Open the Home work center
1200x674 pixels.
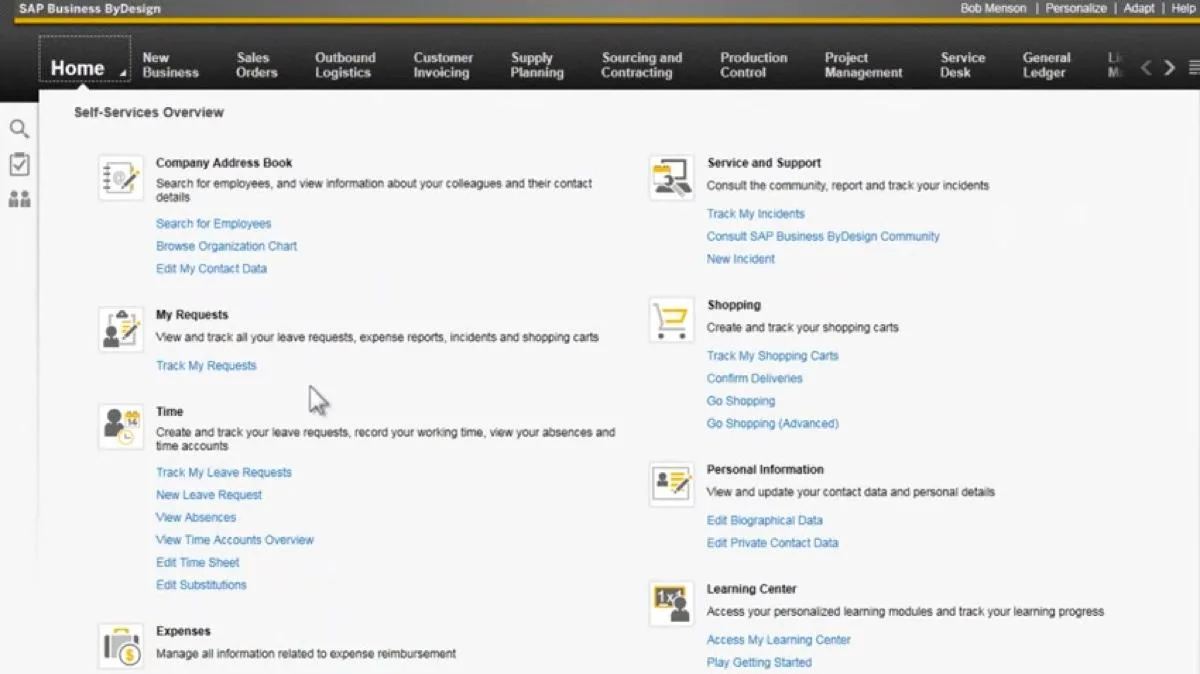coord(78,68)
